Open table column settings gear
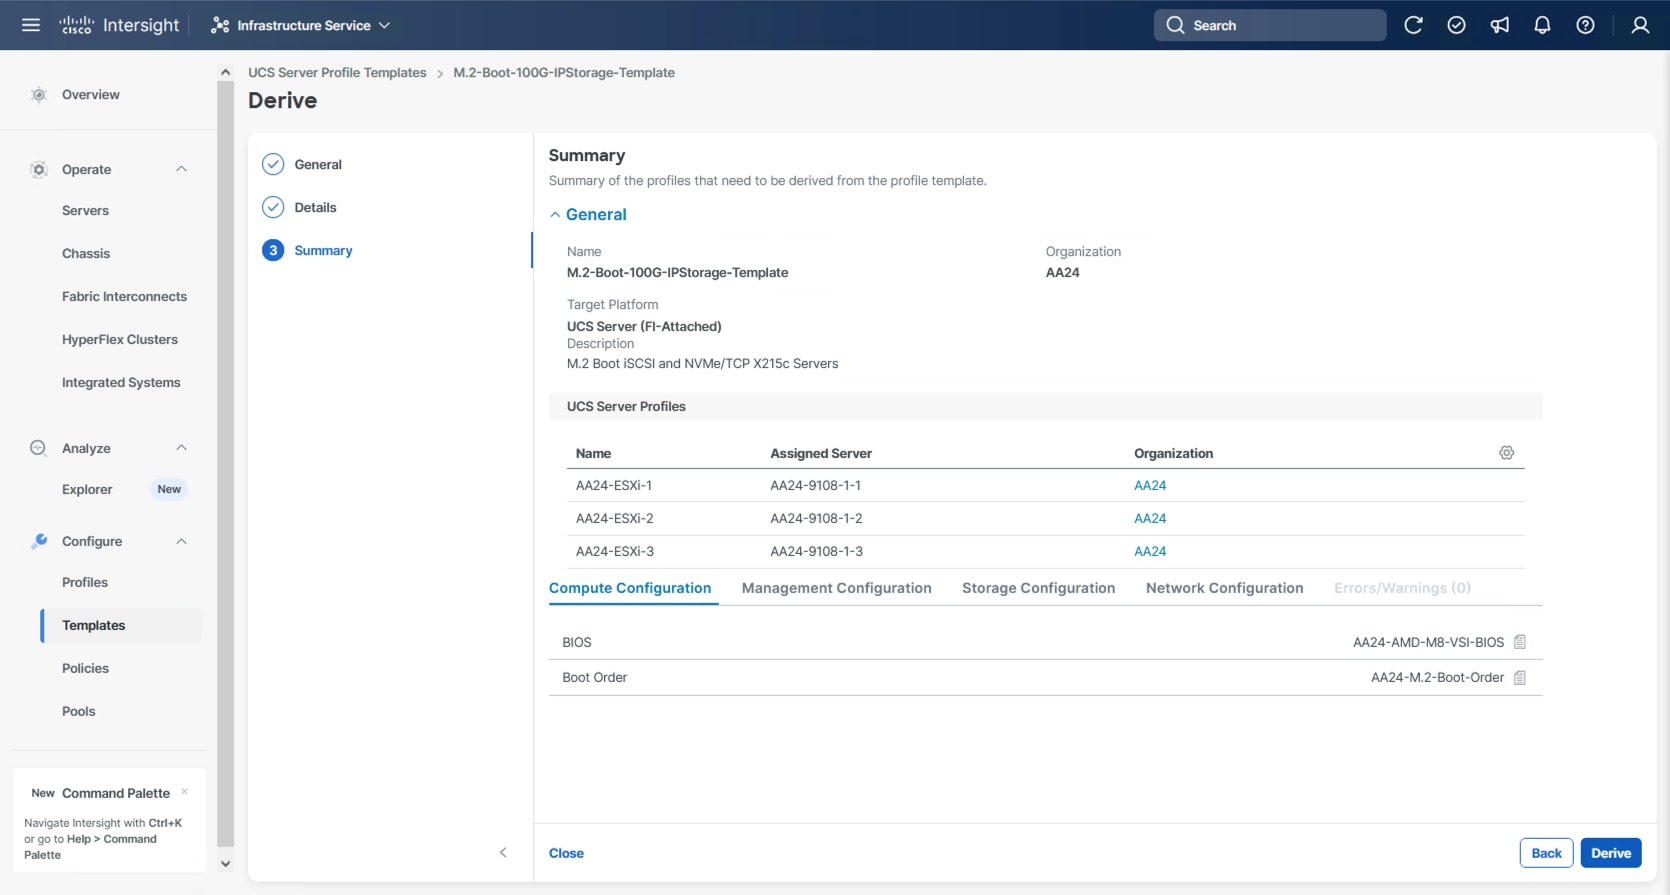1670x895 pixels. tap(1507, 453)
